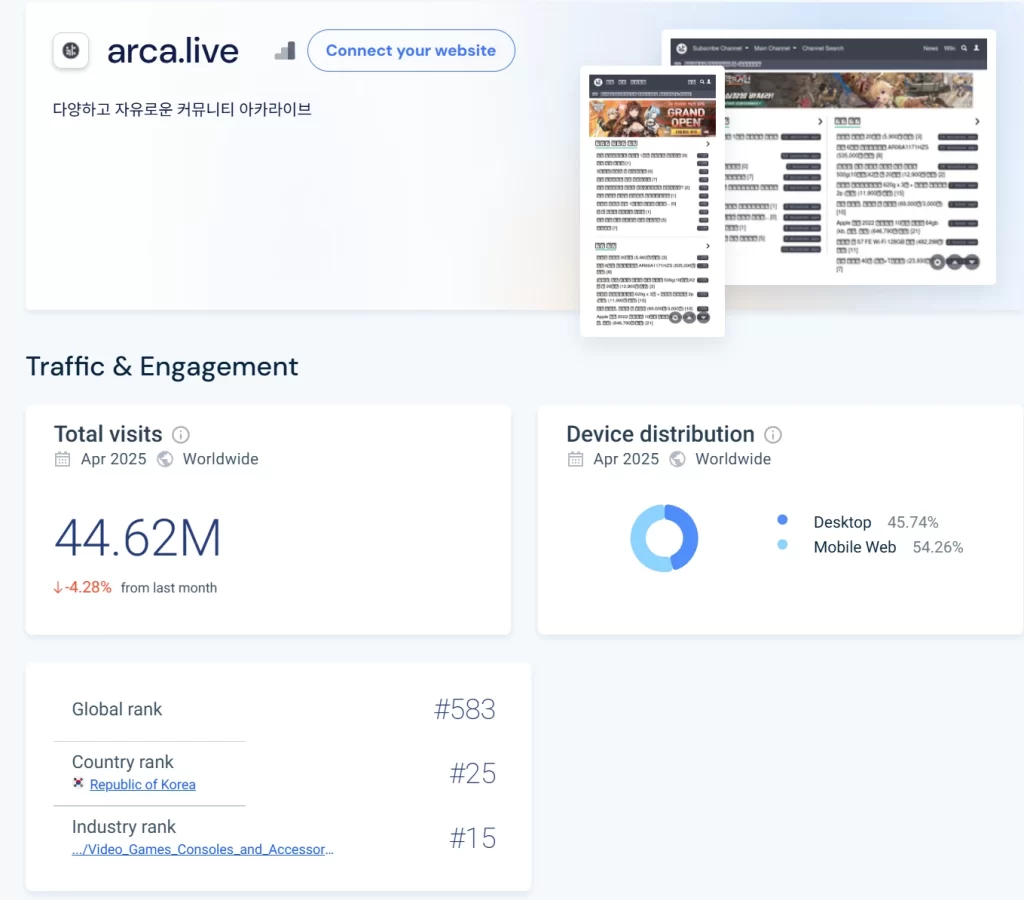Click the Industry rank label
The width and height of the screenshot is (1024, 900).
[x=124, y=827]
